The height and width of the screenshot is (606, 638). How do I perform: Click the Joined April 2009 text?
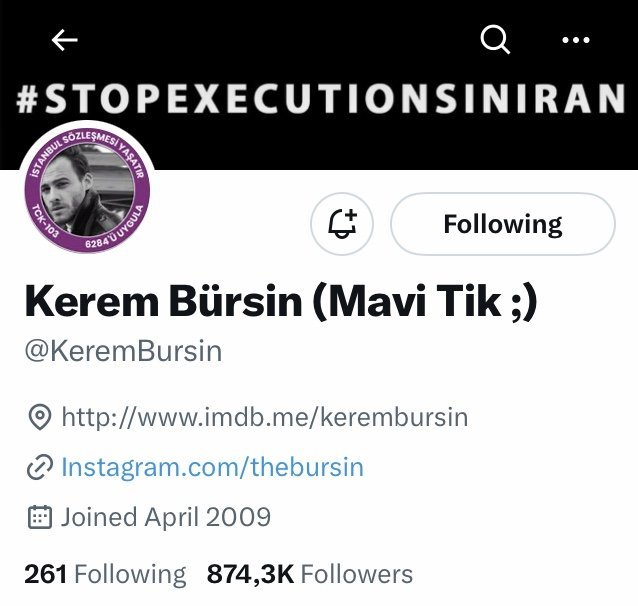[x=166, y=517]
